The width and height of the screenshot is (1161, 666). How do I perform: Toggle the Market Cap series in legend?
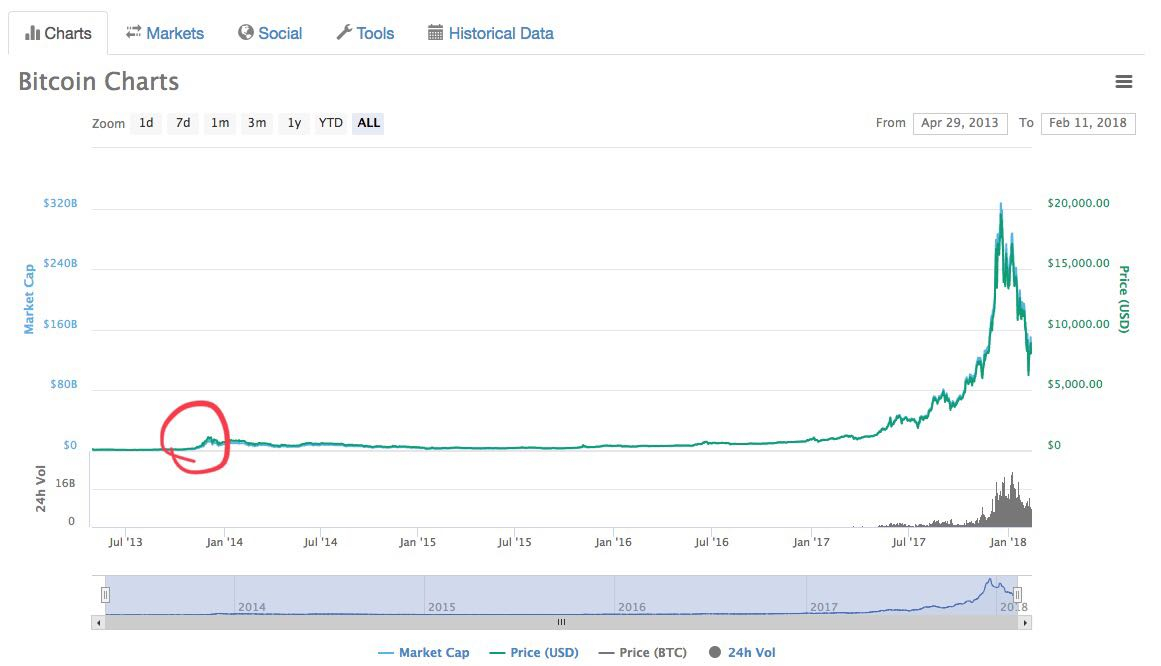(x=424, y=653)
